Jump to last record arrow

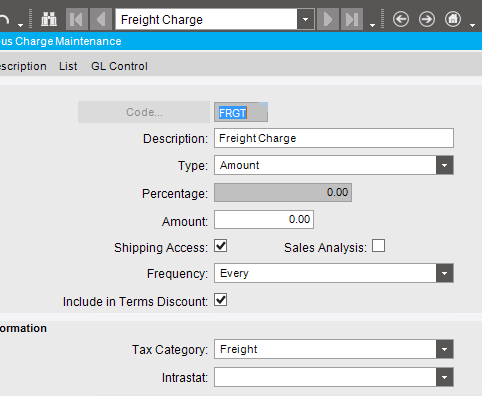(352, 19)
